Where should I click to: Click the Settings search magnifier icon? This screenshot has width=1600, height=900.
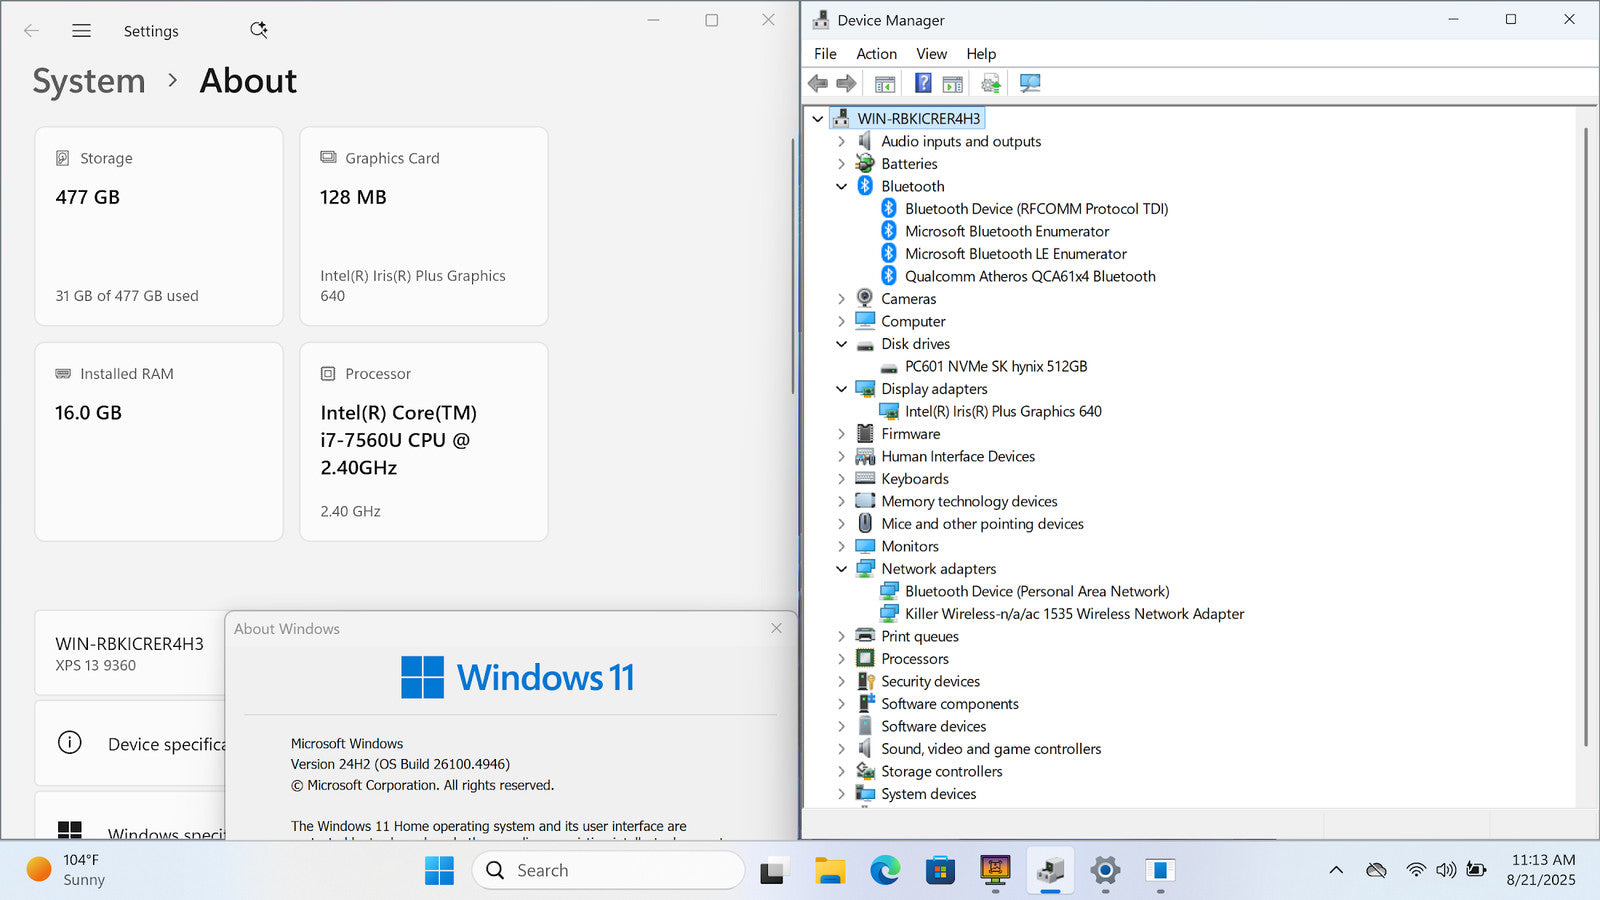pyautogui.click(x=258, y=30)
